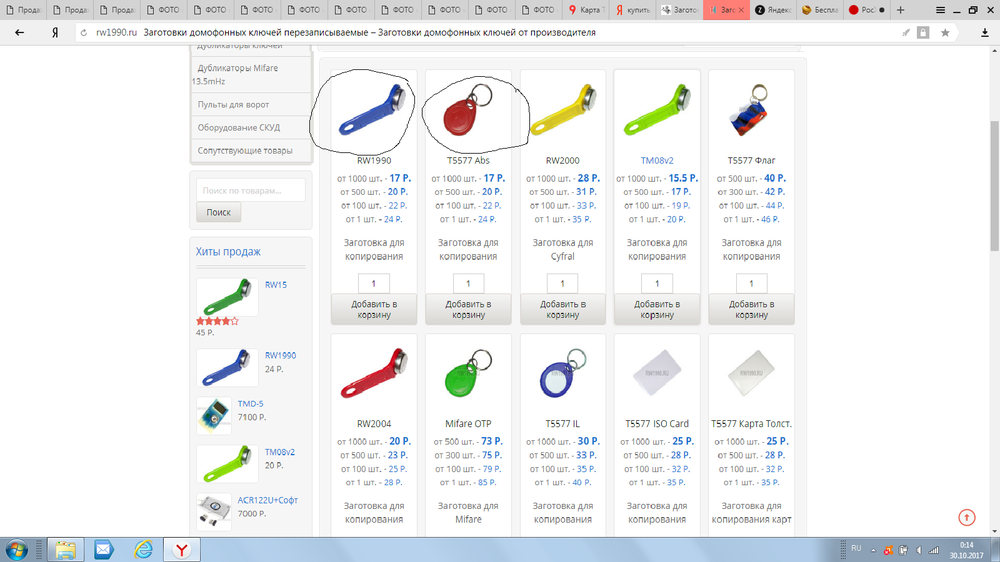Open the TM08v2 product link in grid
The image size is (1000, 562).
(x=657, y=160)
